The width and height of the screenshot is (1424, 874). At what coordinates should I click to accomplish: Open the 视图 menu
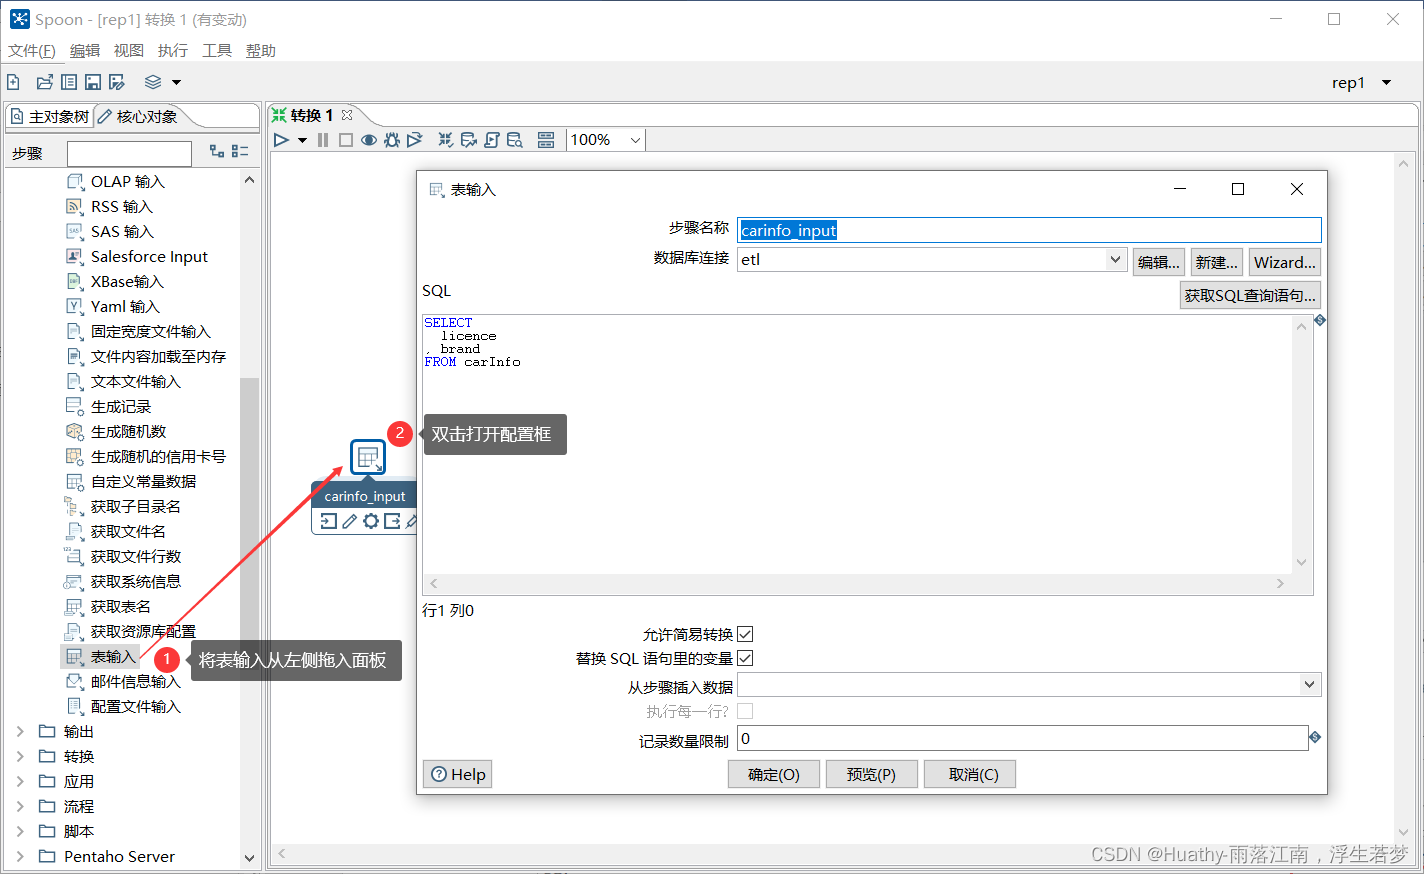[129, 51]
